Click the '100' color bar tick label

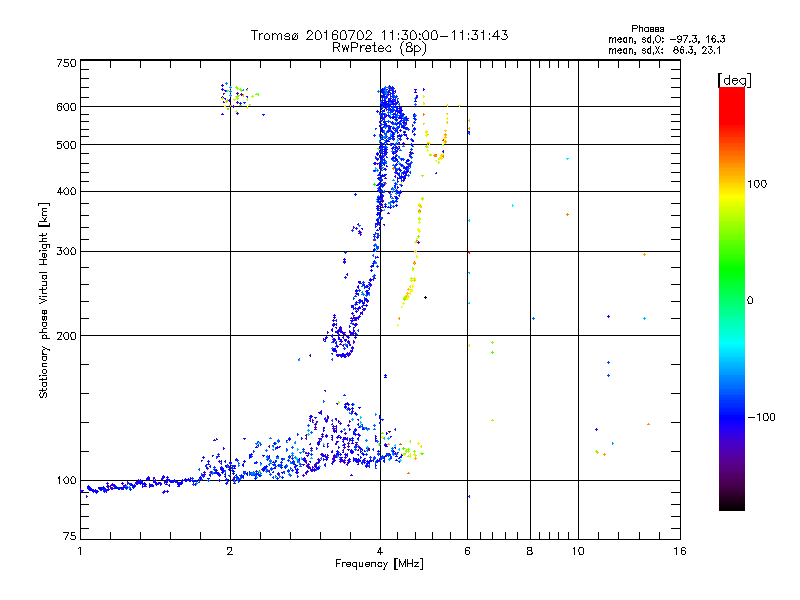pyautogui.click(x=757, y=184)
